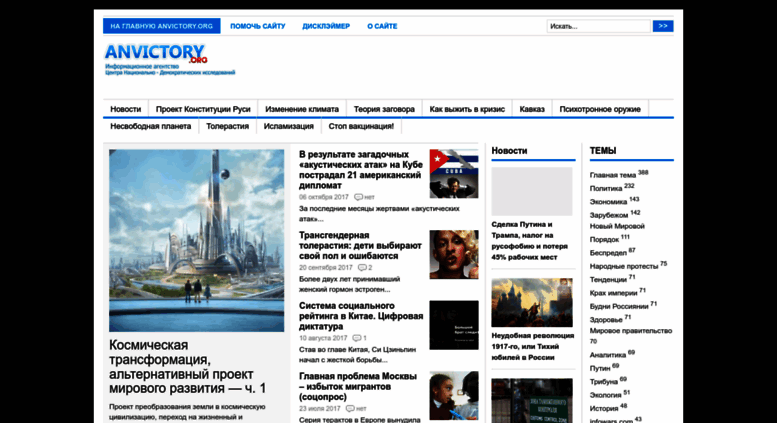Open the Аналитика topic
777x423 pixels.
(608, 355)
